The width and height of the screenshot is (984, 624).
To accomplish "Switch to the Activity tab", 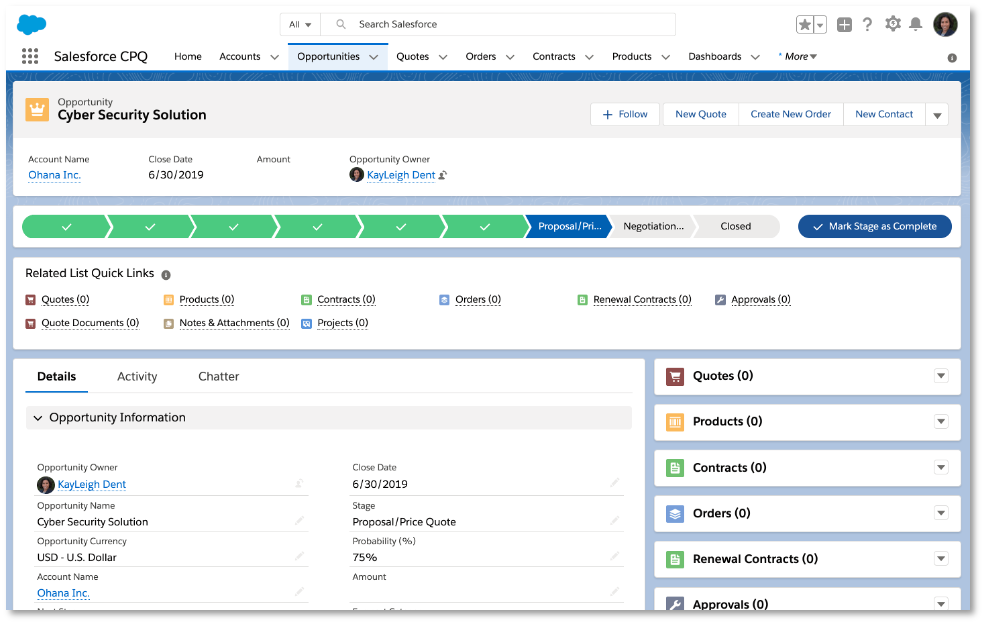I will [x=137, y=377].
